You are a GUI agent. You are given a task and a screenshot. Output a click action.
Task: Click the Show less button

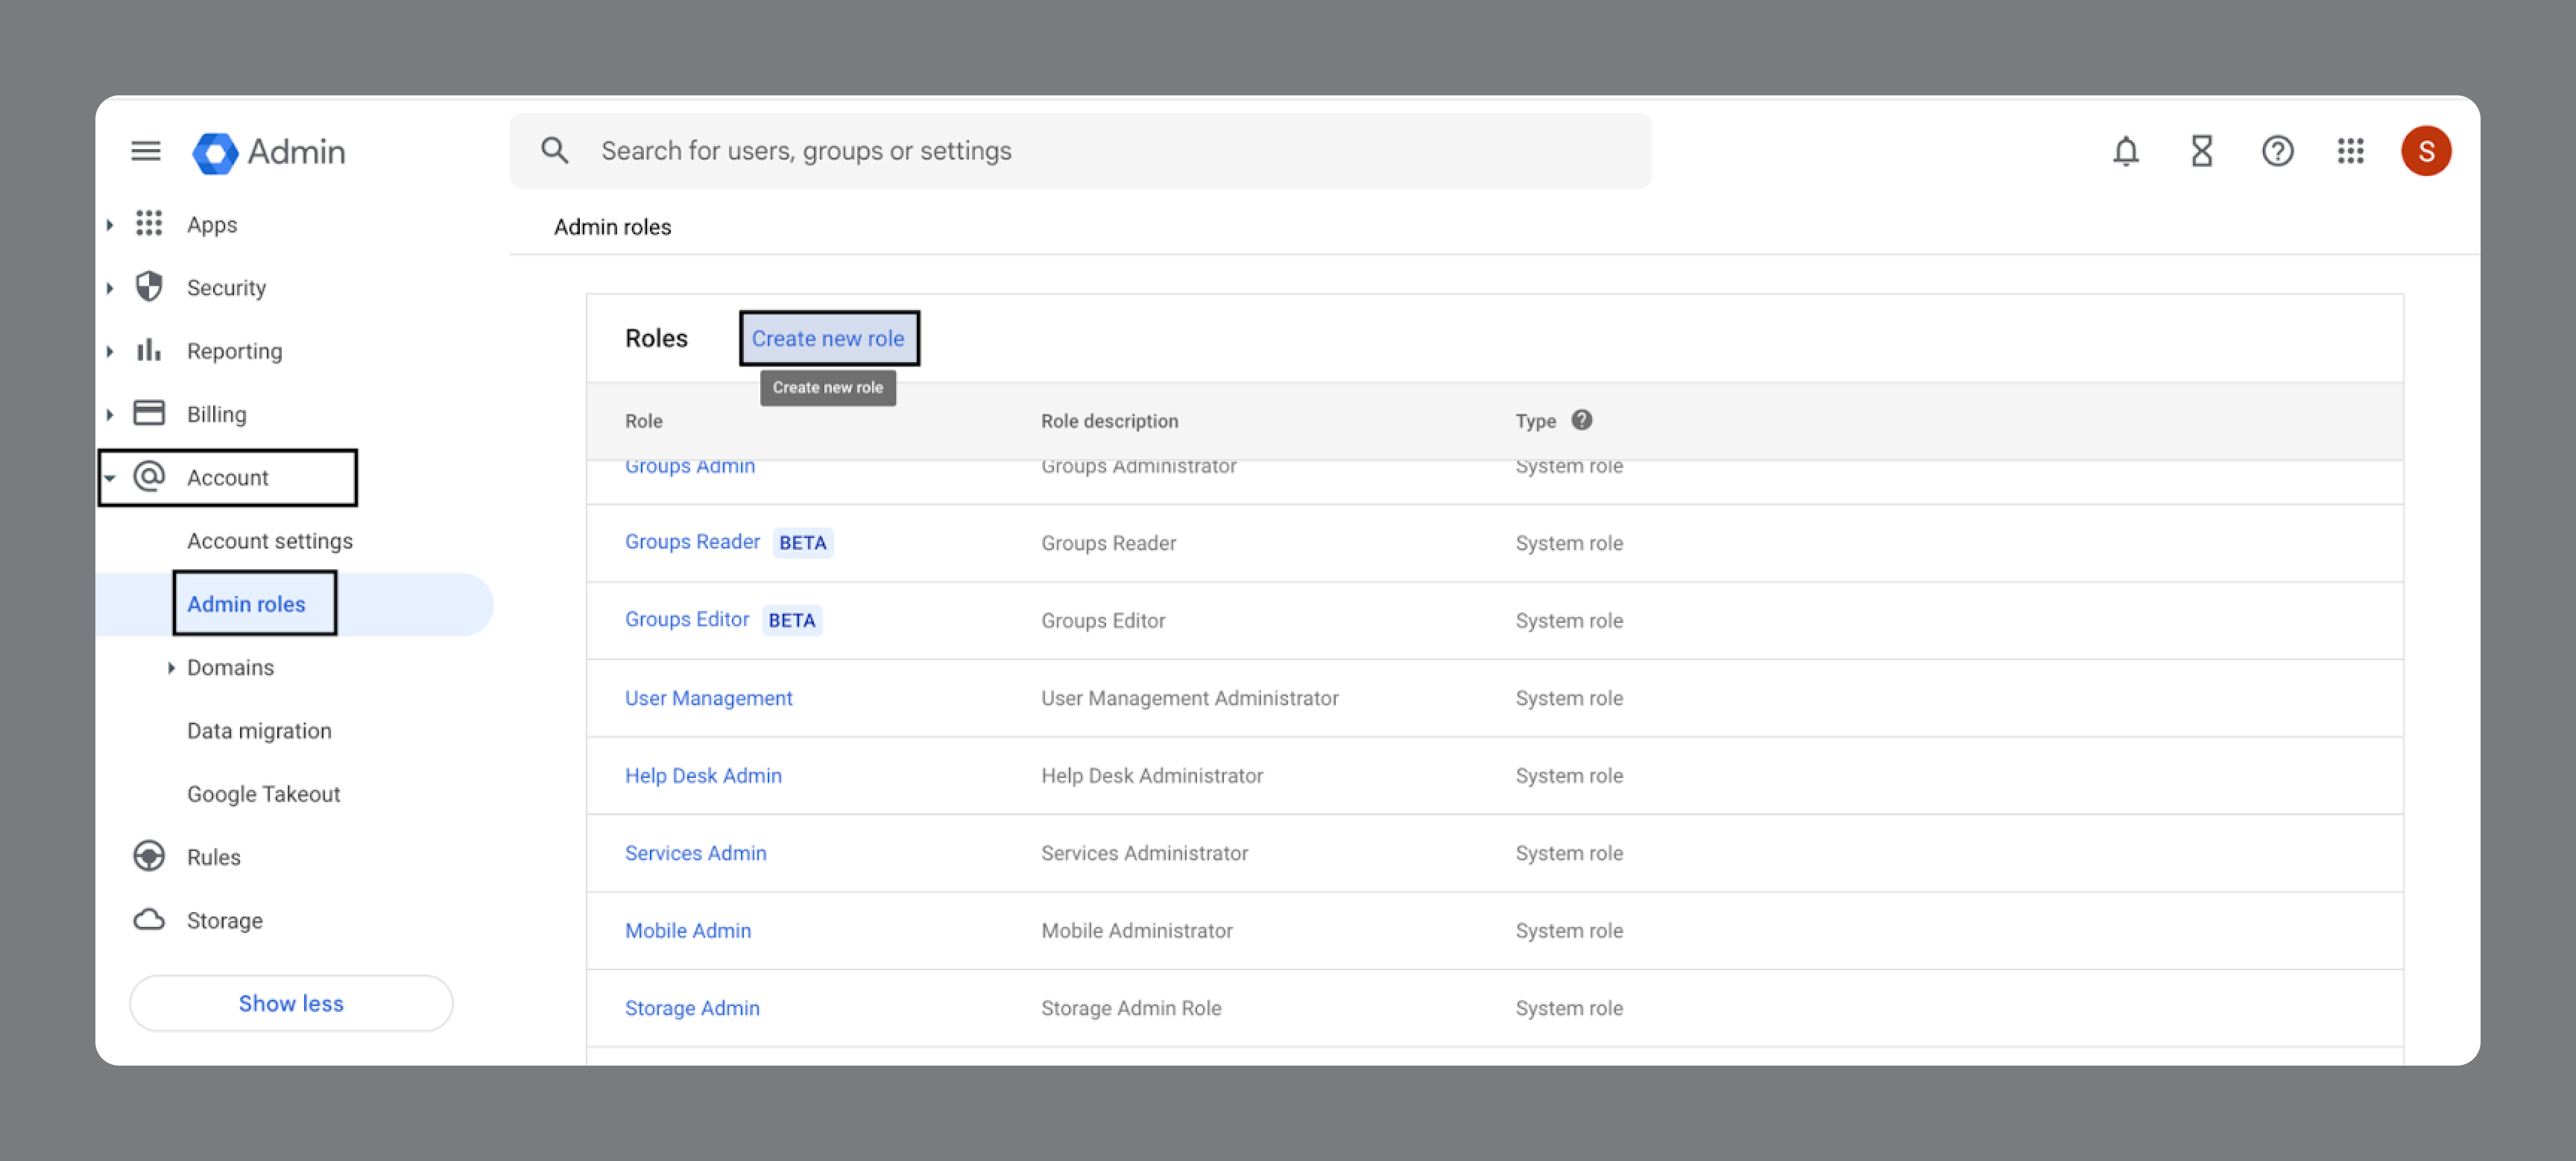tap(291, 1003)
